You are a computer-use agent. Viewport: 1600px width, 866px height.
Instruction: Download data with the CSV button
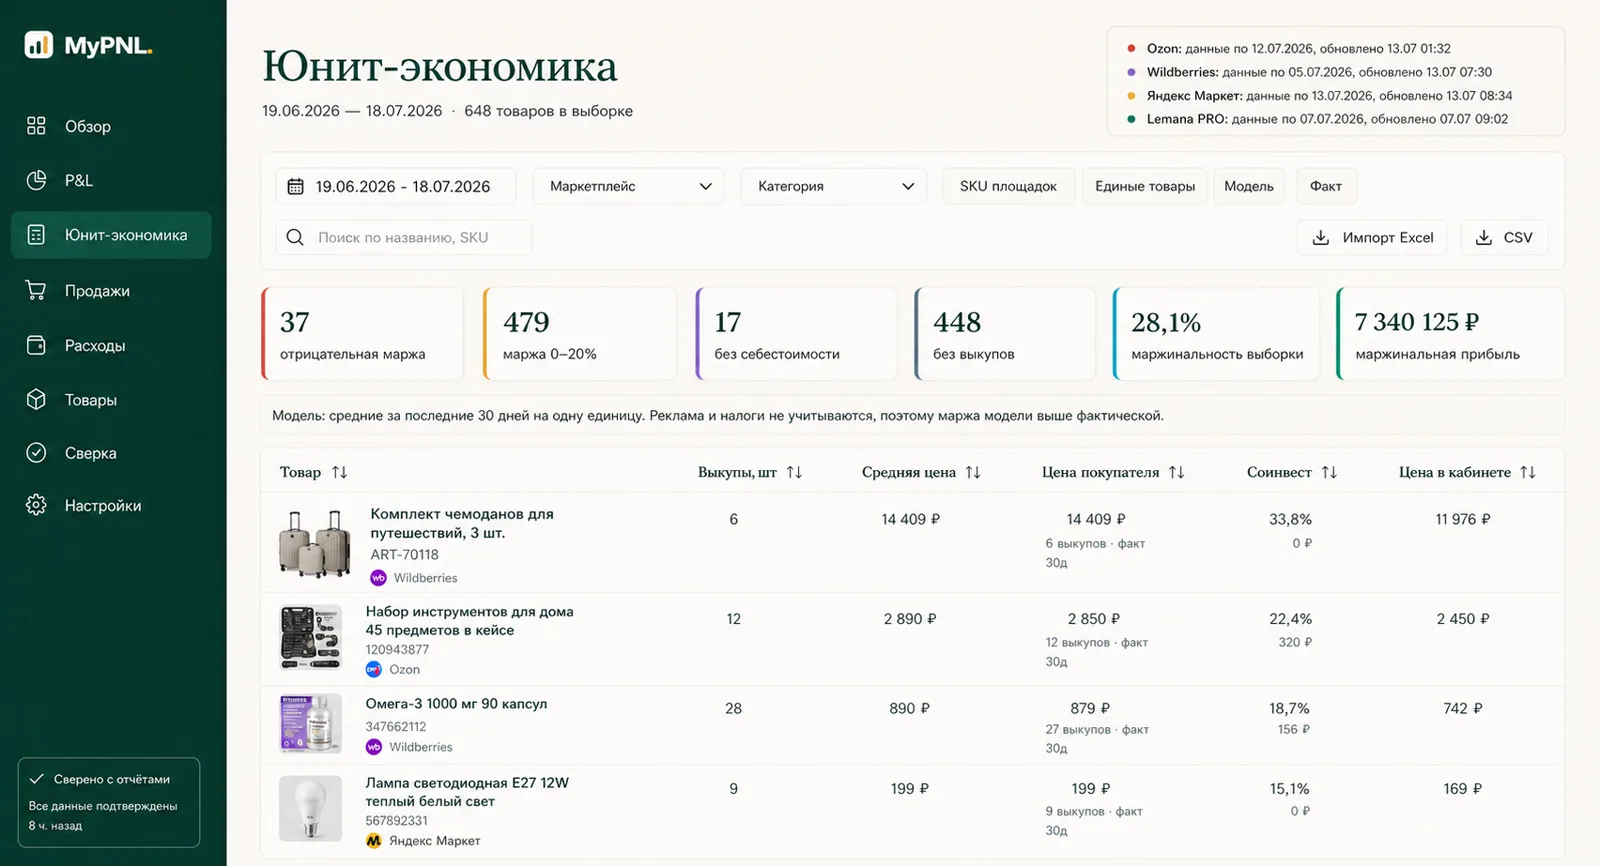[1504, 237]
